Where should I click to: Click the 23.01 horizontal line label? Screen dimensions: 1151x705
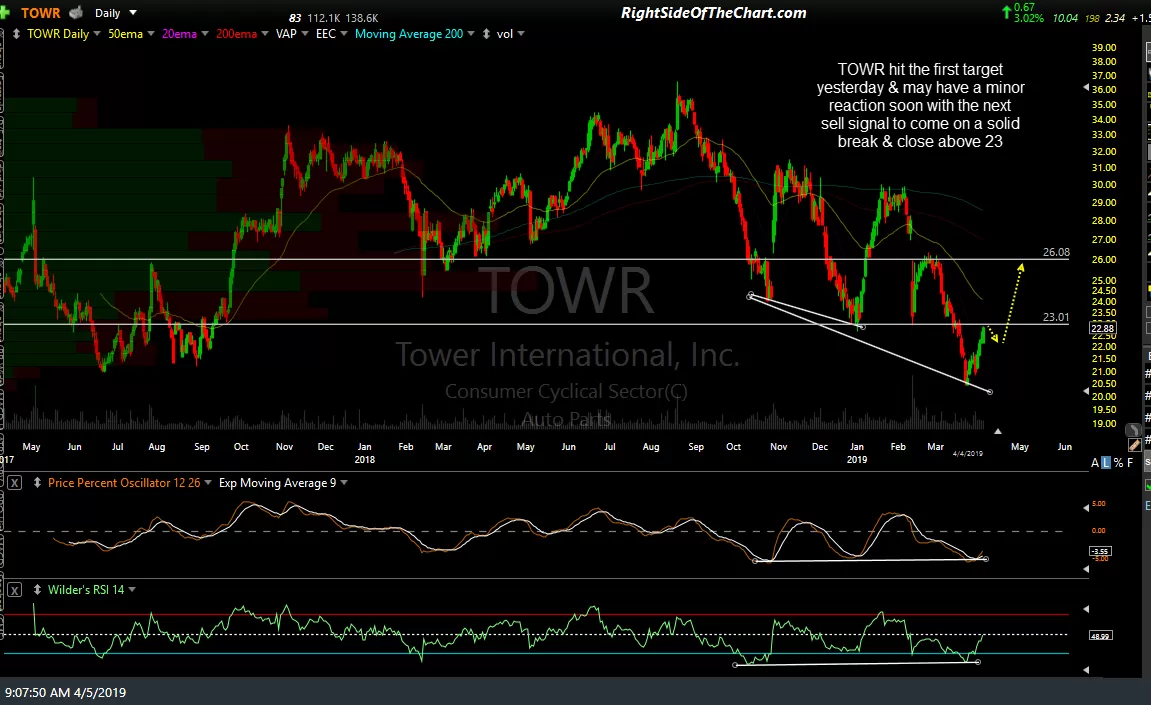(x=1056, y=317)
